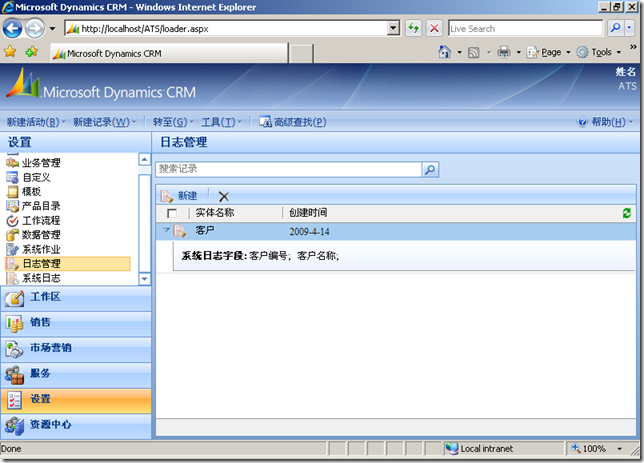Image resolution: width=644 pixels, height=463 pixels.
Task: Open the Home button dropdown arrow
Action: [459, 53]
